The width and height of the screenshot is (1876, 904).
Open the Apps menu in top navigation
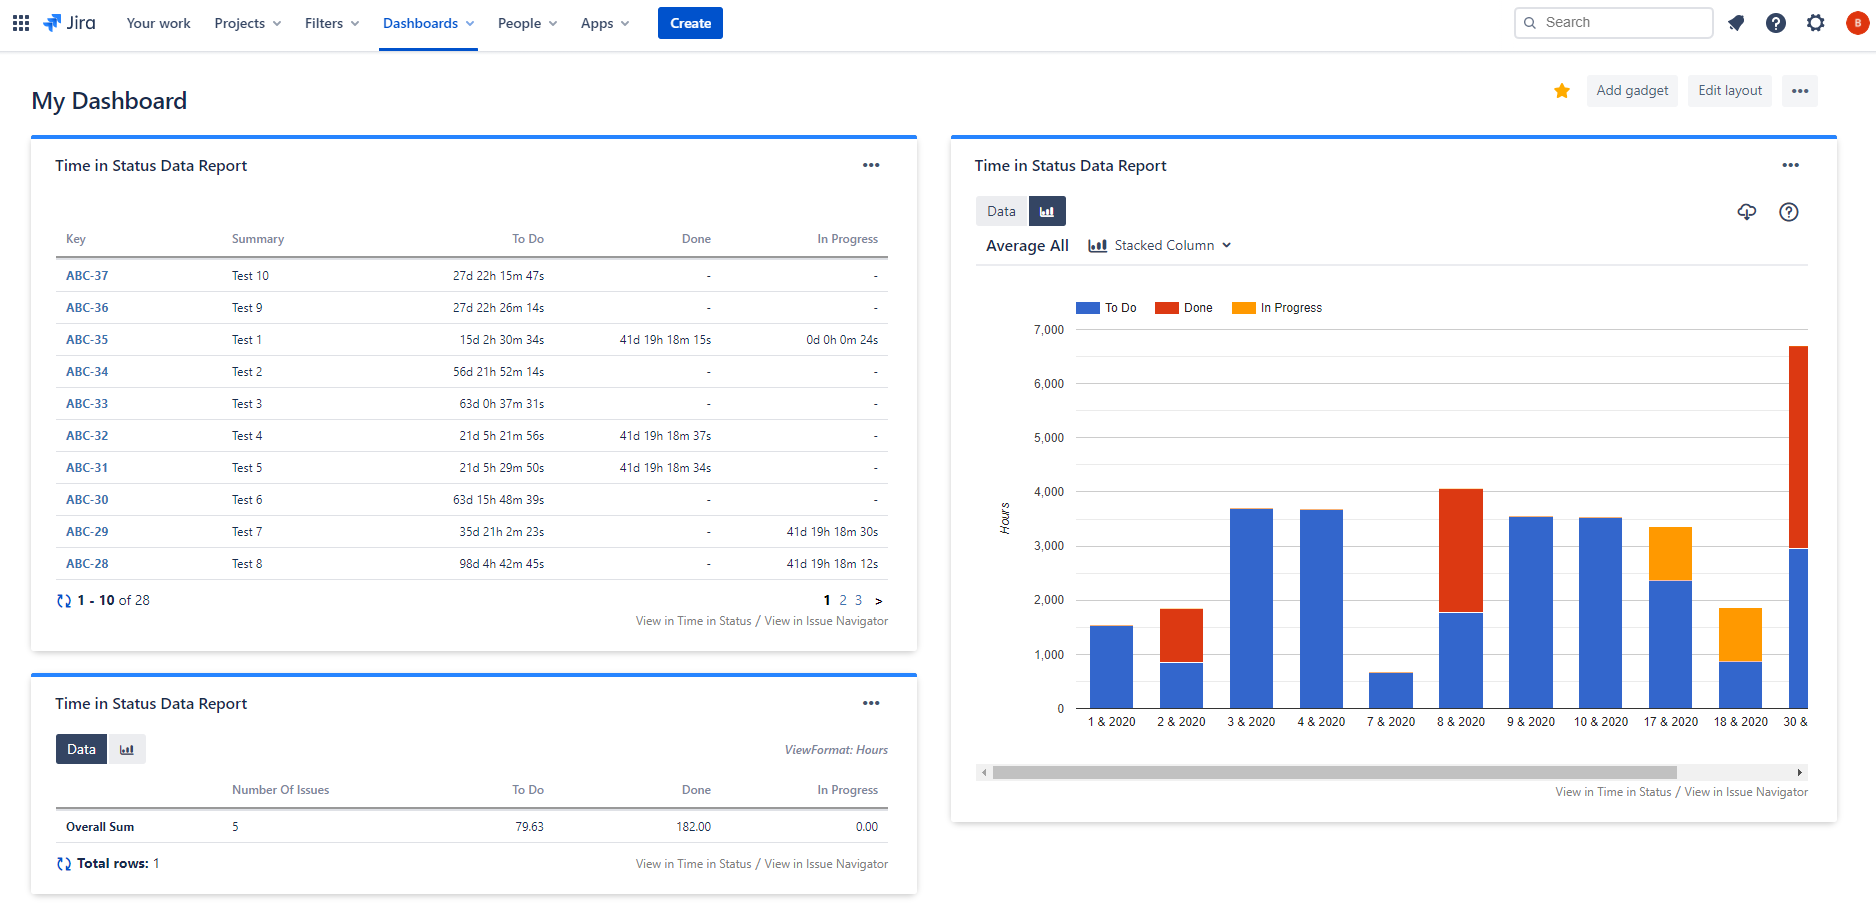(x=604, y=23)
